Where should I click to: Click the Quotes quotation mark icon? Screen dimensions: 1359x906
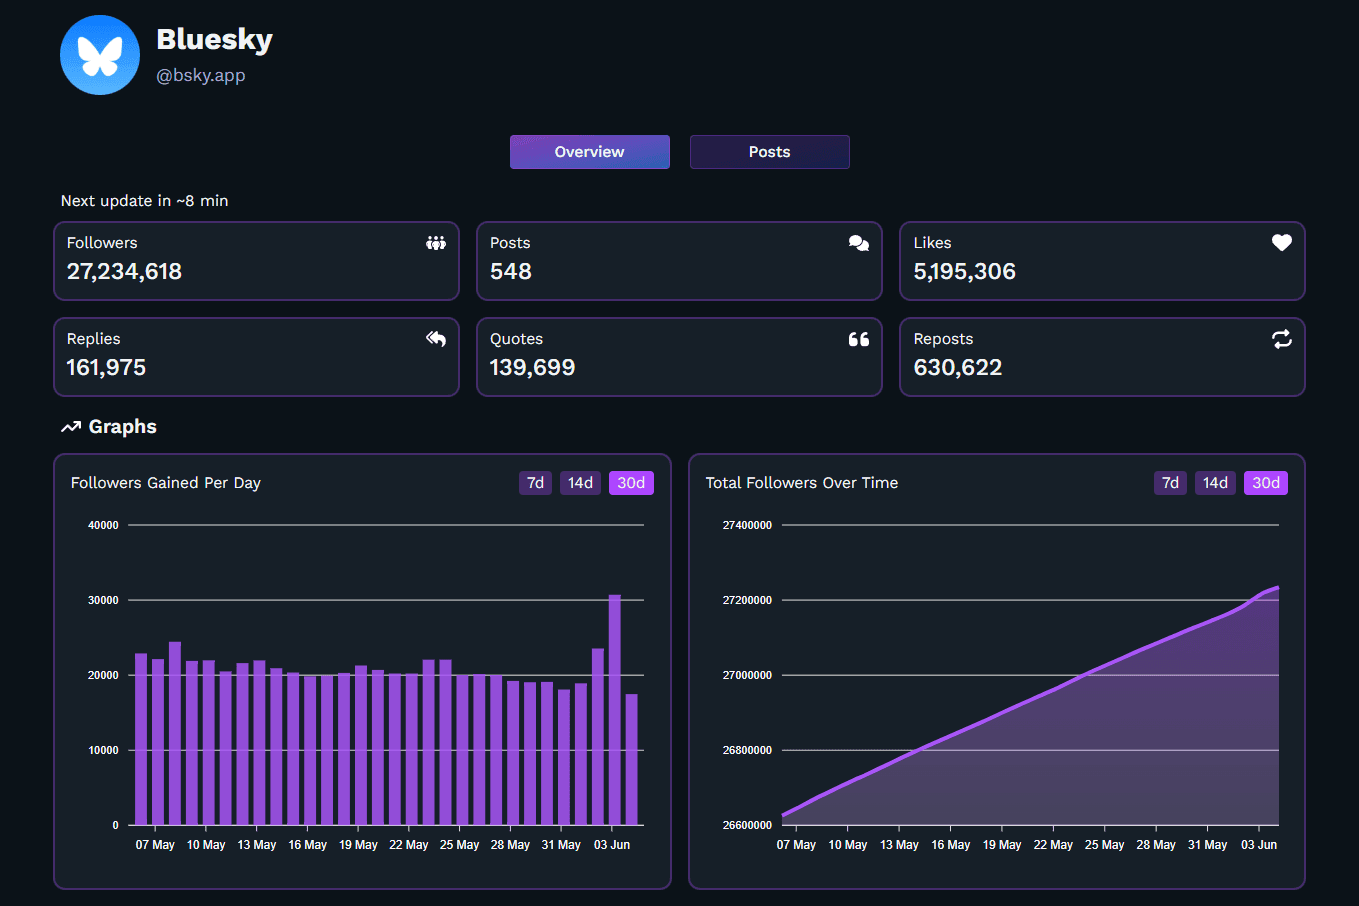pyautogui.click(x=858, y=339)
